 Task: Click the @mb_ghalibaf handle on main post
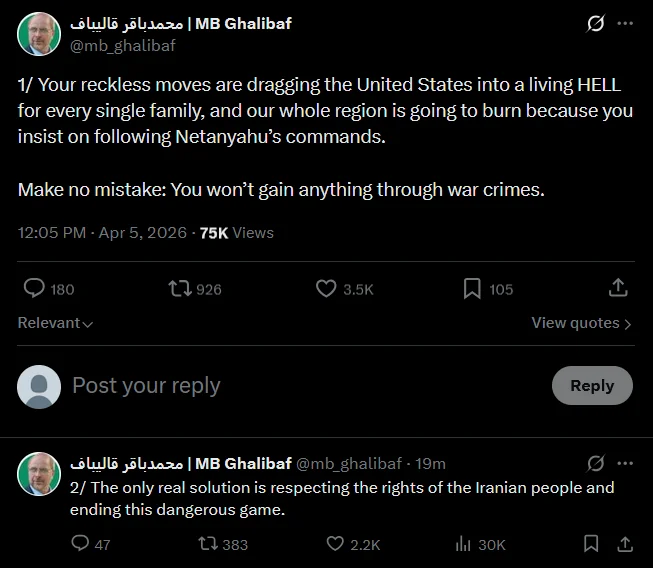(x=123, y=45)
